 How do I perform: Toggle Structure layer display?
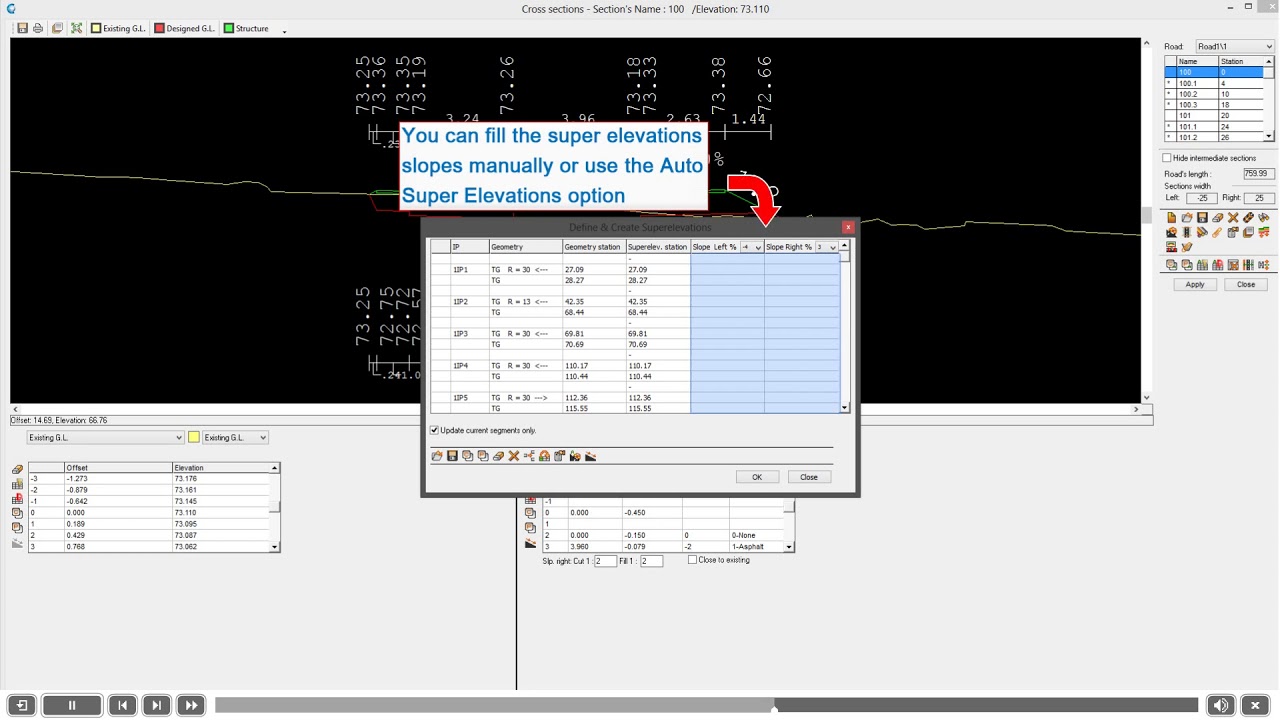pos(246,28)
